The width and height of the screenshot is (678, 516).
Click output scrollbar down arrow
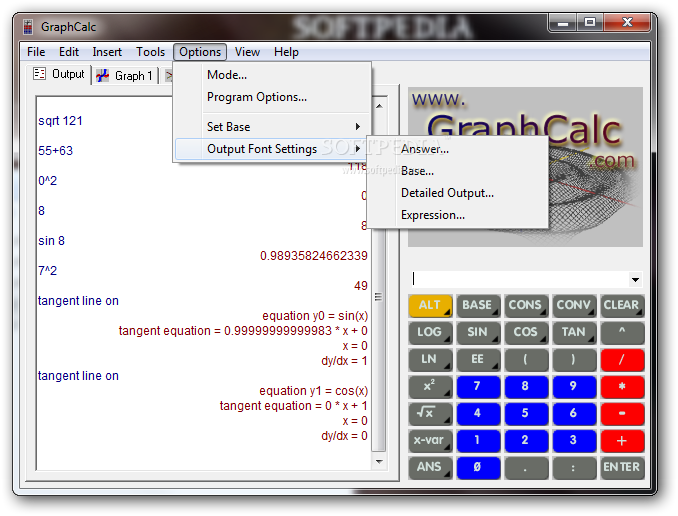tap(379, 462)
